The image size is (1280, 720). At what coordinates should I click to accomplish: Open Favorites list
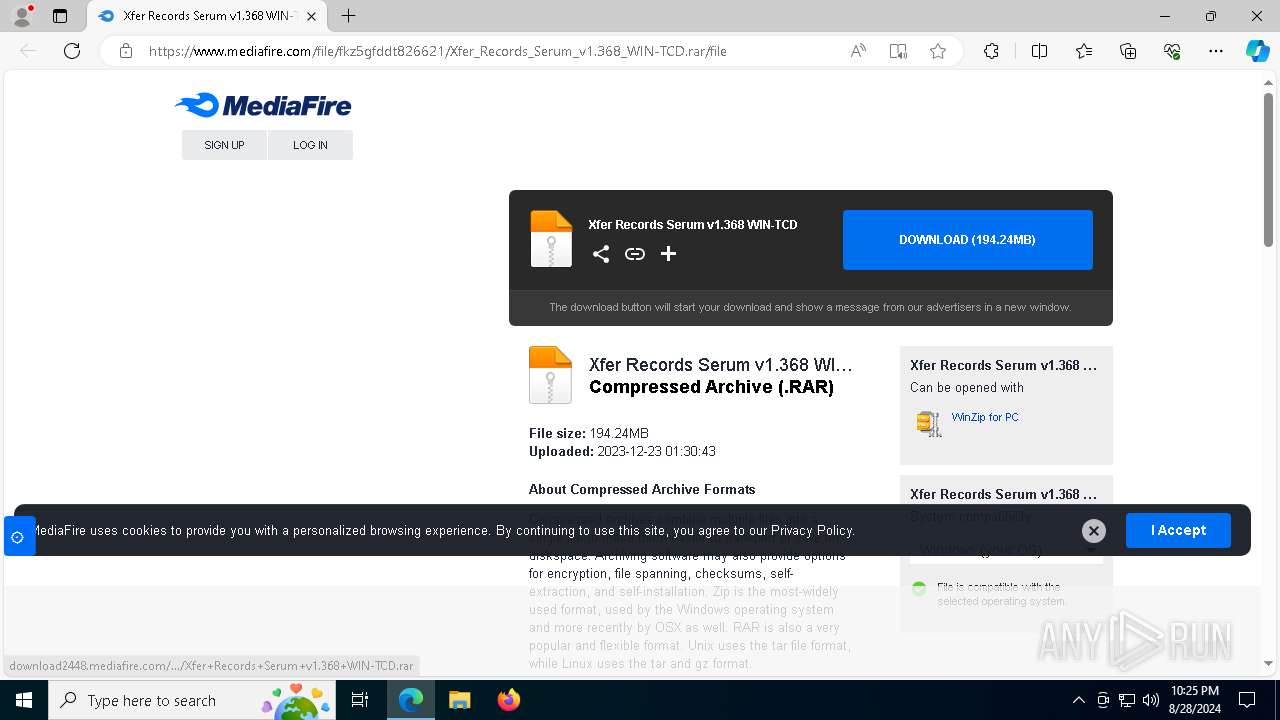pos(1084,51)
